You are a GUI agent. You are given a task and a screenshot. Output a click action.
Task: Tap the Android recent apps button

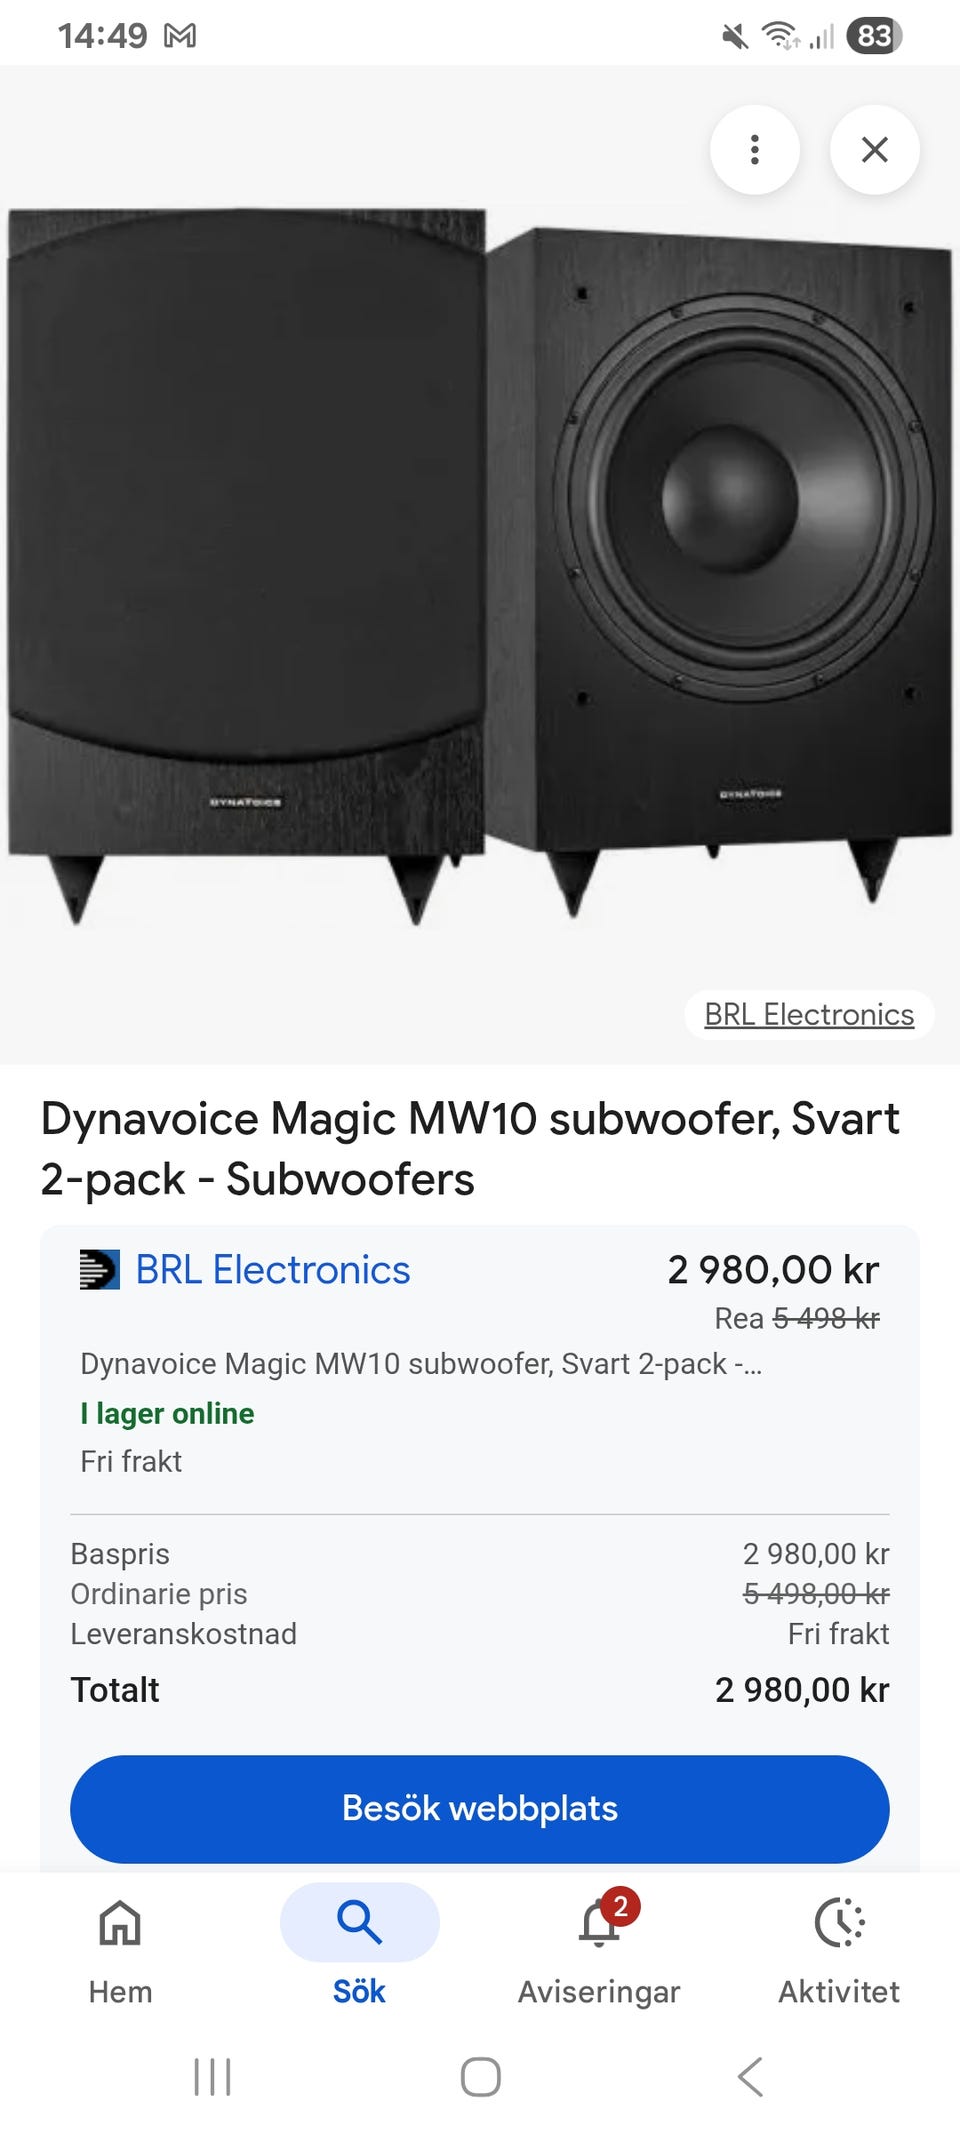pos(212,2077)
